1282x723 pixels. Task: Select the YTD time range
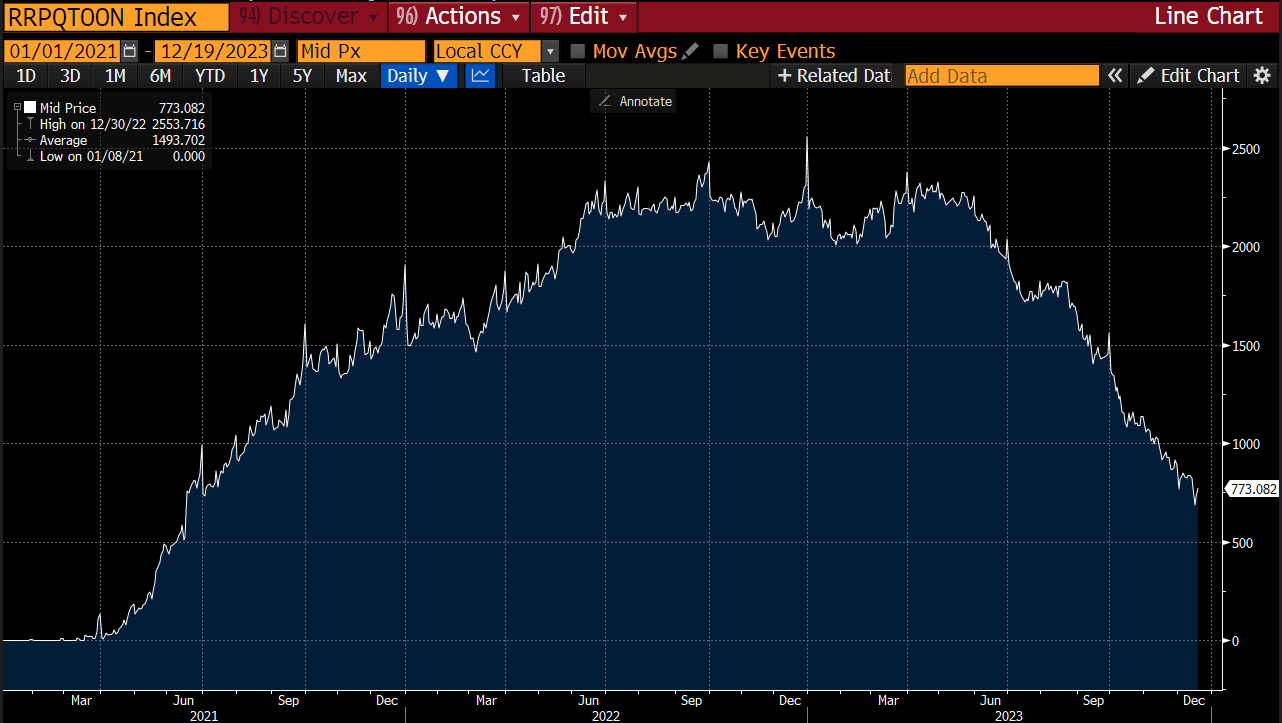pyautogui.click(x=210, y=76)
